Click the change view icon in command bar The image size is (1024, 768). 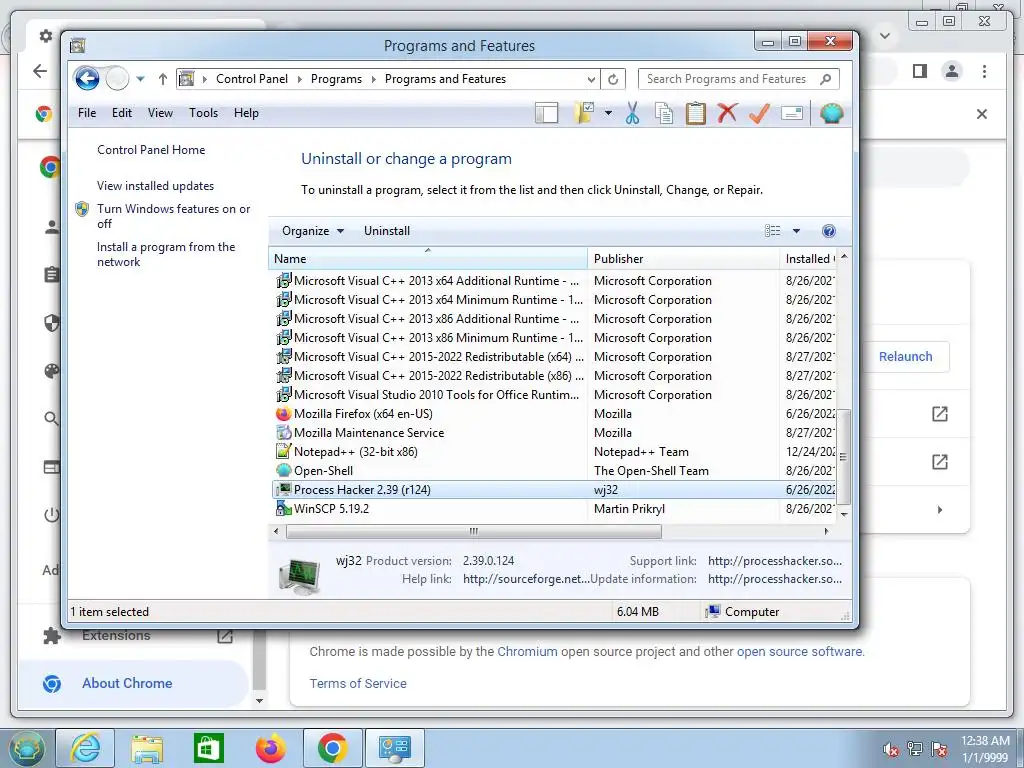(x=773, y=231)
